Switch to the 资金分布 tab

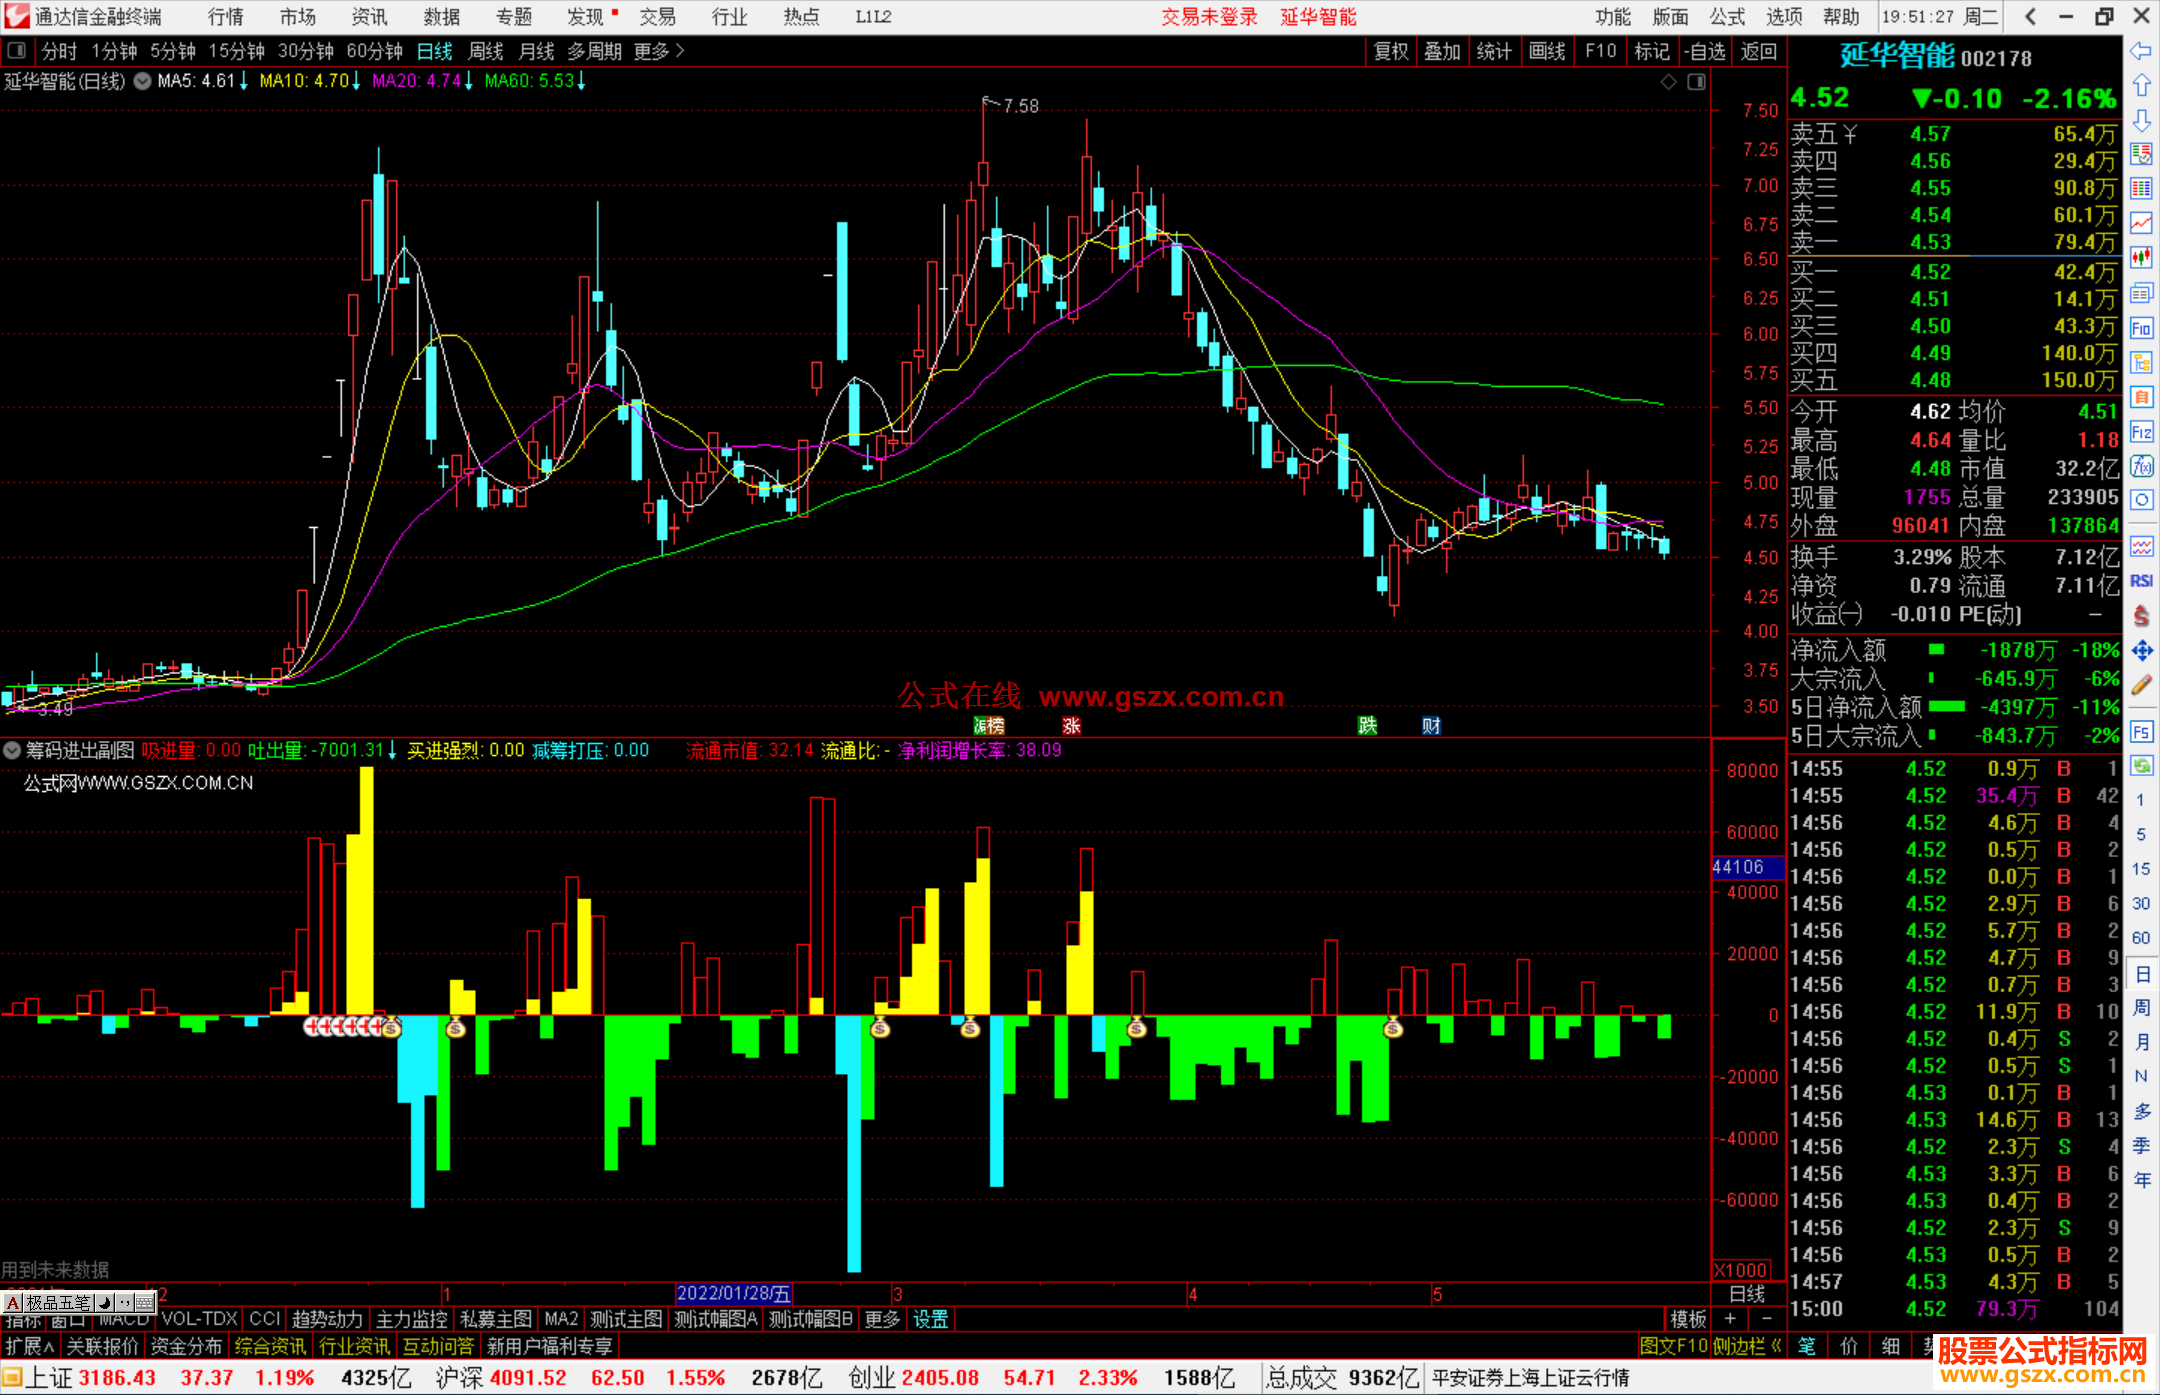click(x=187, y=1346)
